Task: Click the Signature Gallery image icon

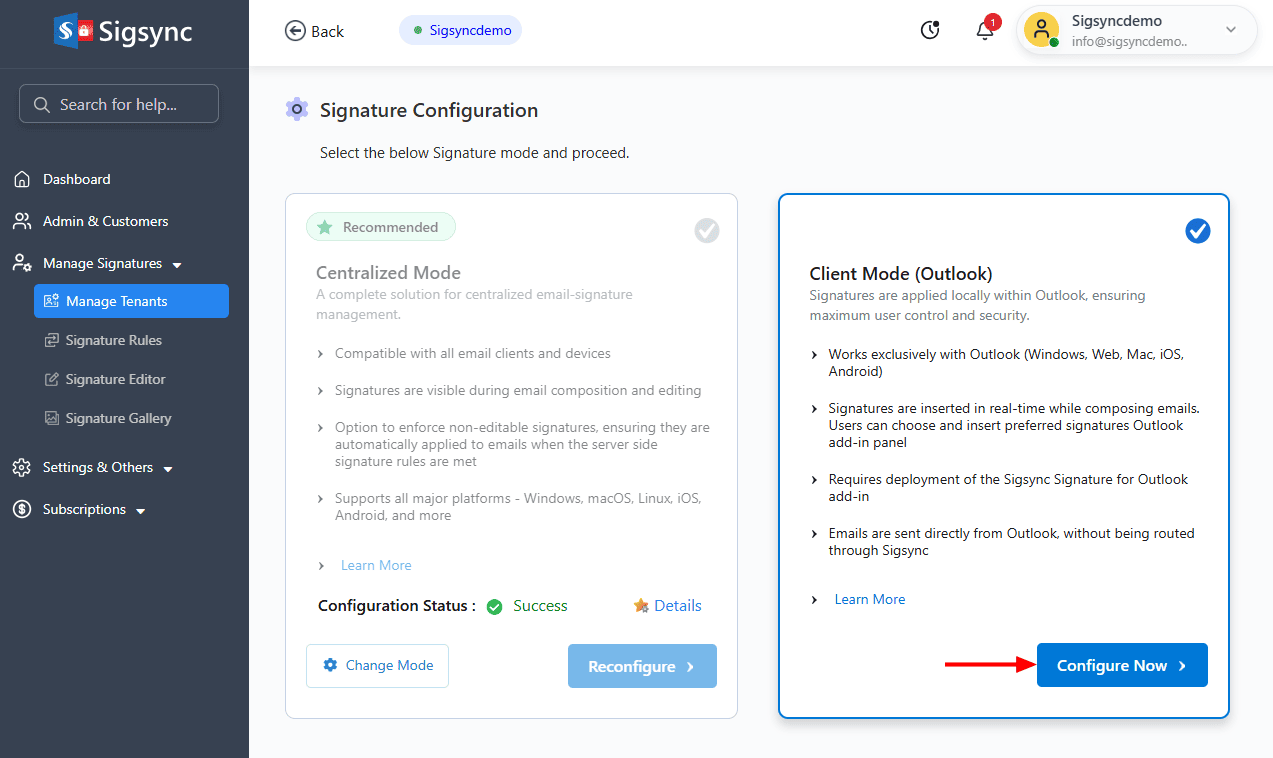Action: 52,419
